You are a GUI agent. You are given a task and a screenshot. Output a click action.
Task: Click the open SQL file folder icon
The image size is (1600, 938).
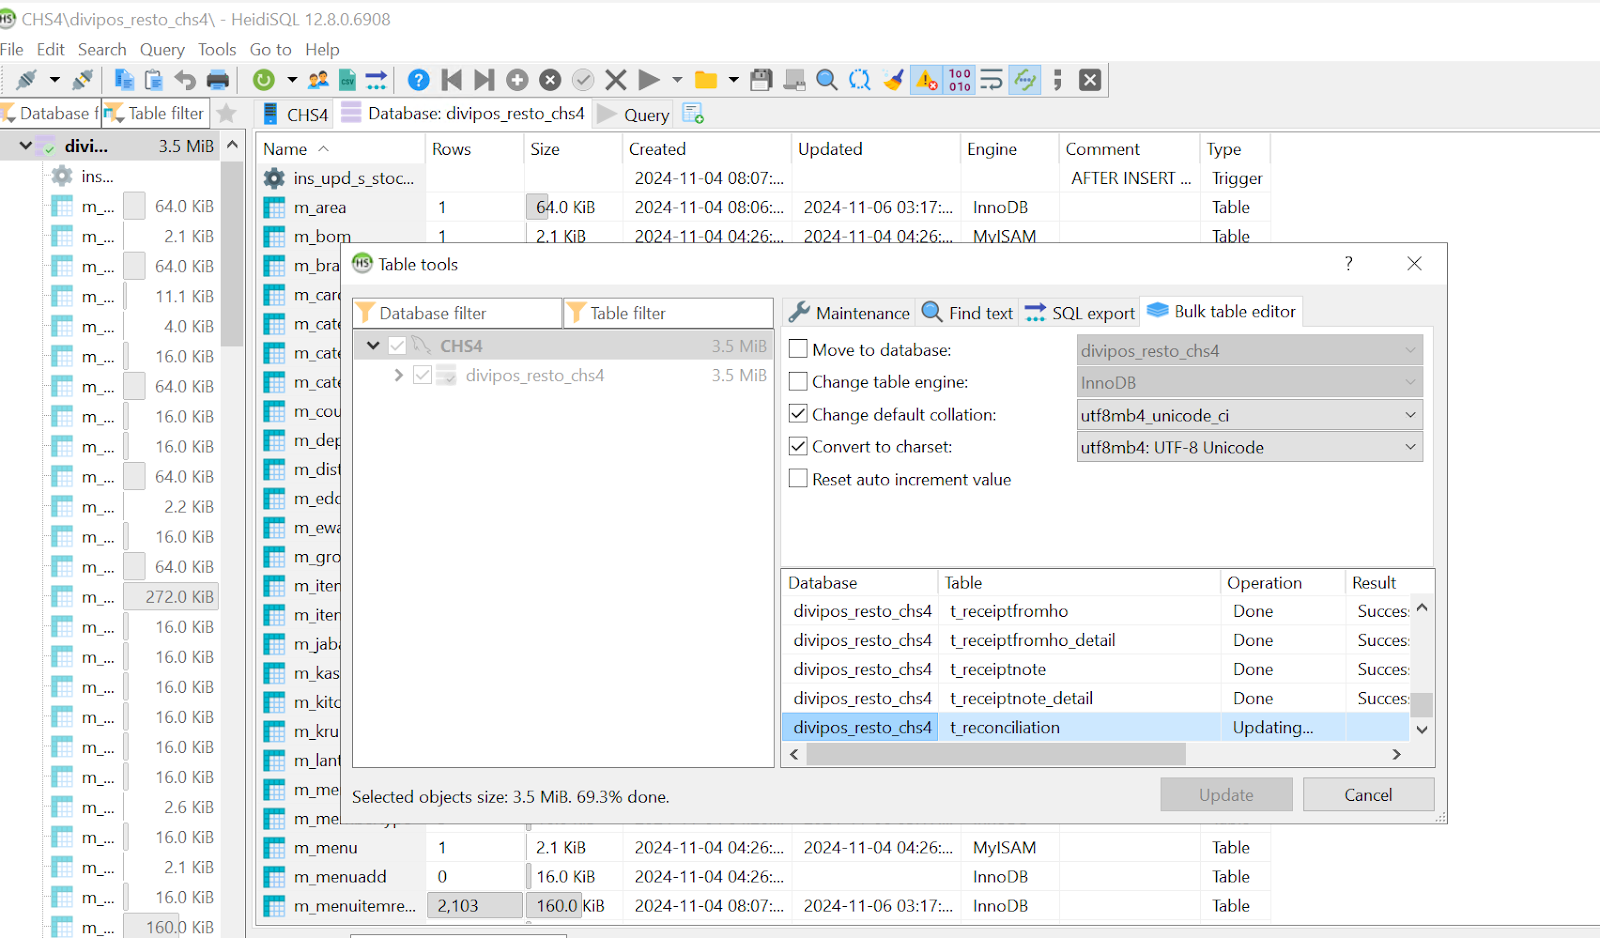point(706,80)
